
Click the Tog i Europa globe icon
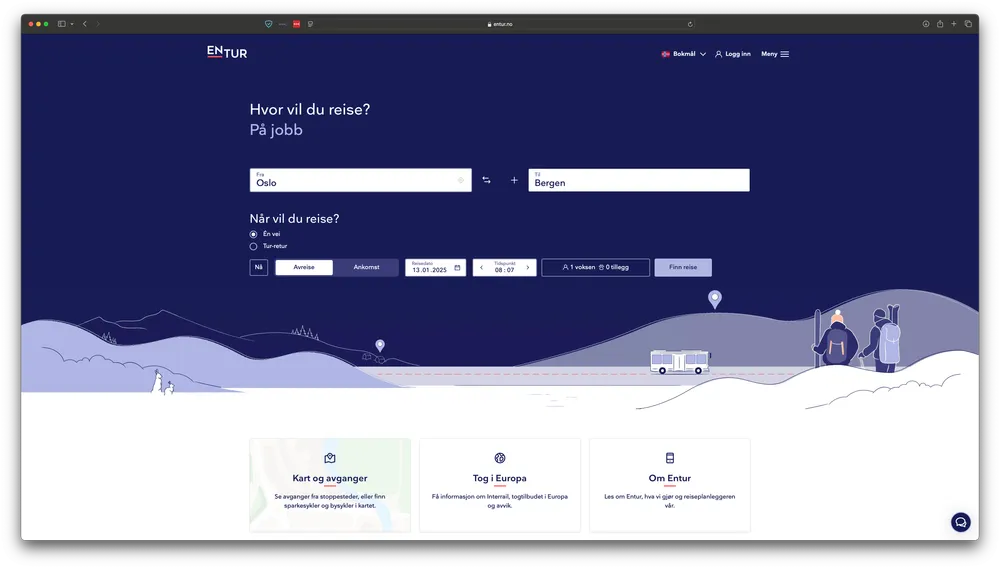(x=500, y=458)
